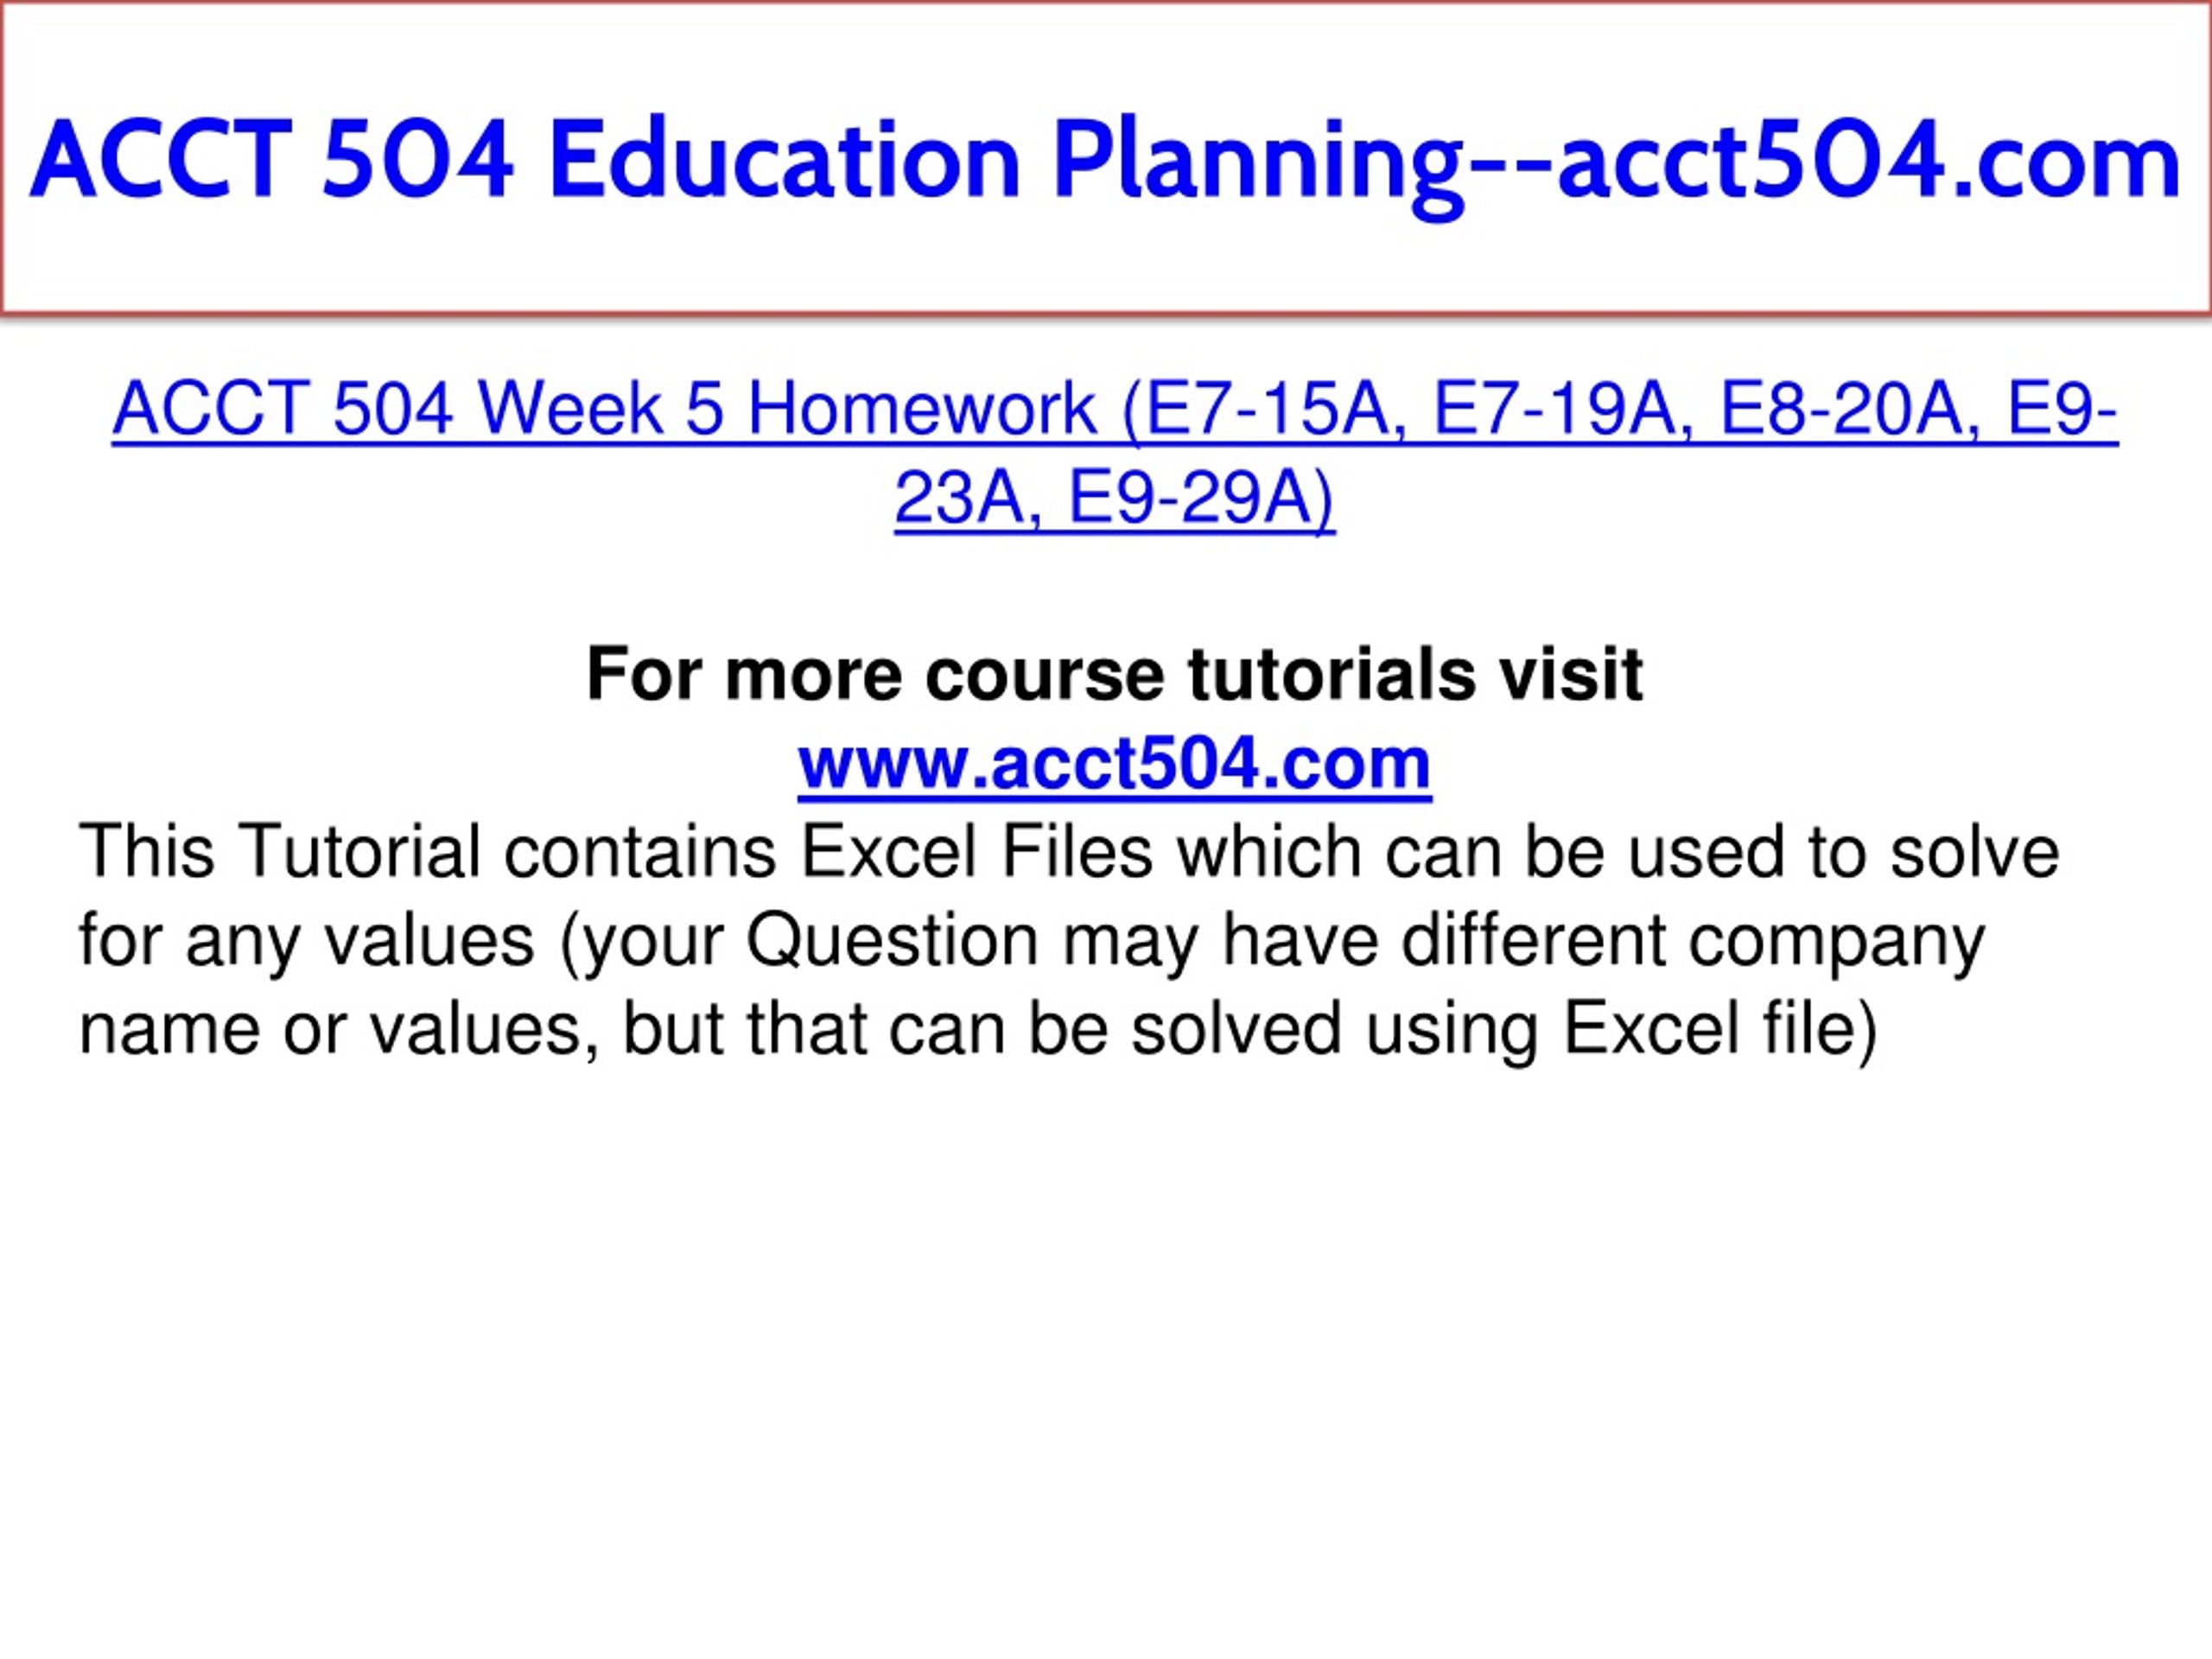The height and width of the screenshot is (1659, 2212).
Task: Click the line starting "This Tutorial contains"
Action: point(1069,852)
